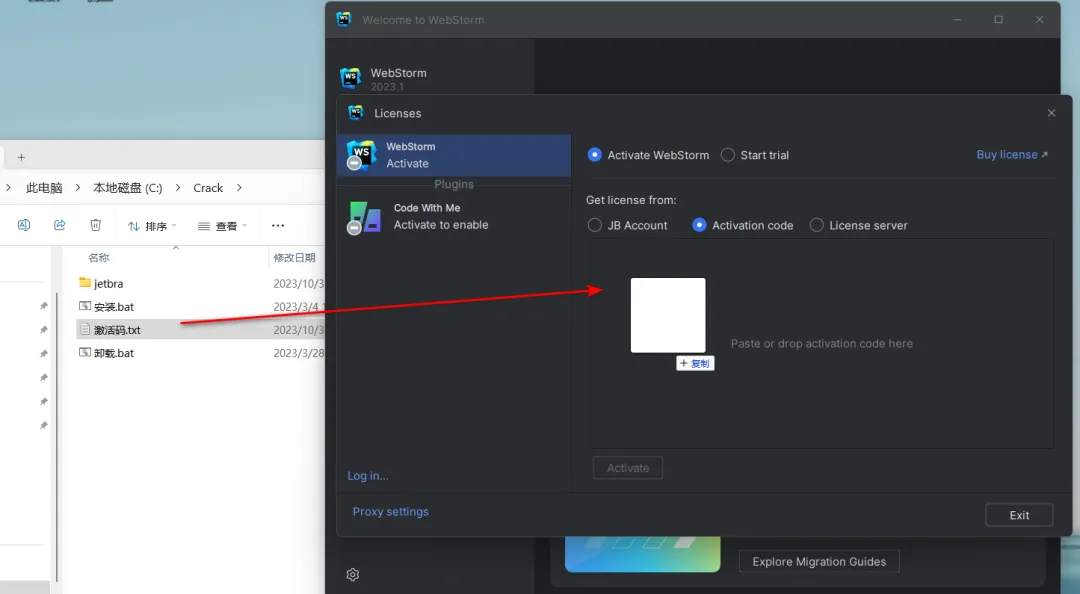The image size is (1080, 594).
Task: Sort by 名称 column header
Action: (x=98, y=258)
